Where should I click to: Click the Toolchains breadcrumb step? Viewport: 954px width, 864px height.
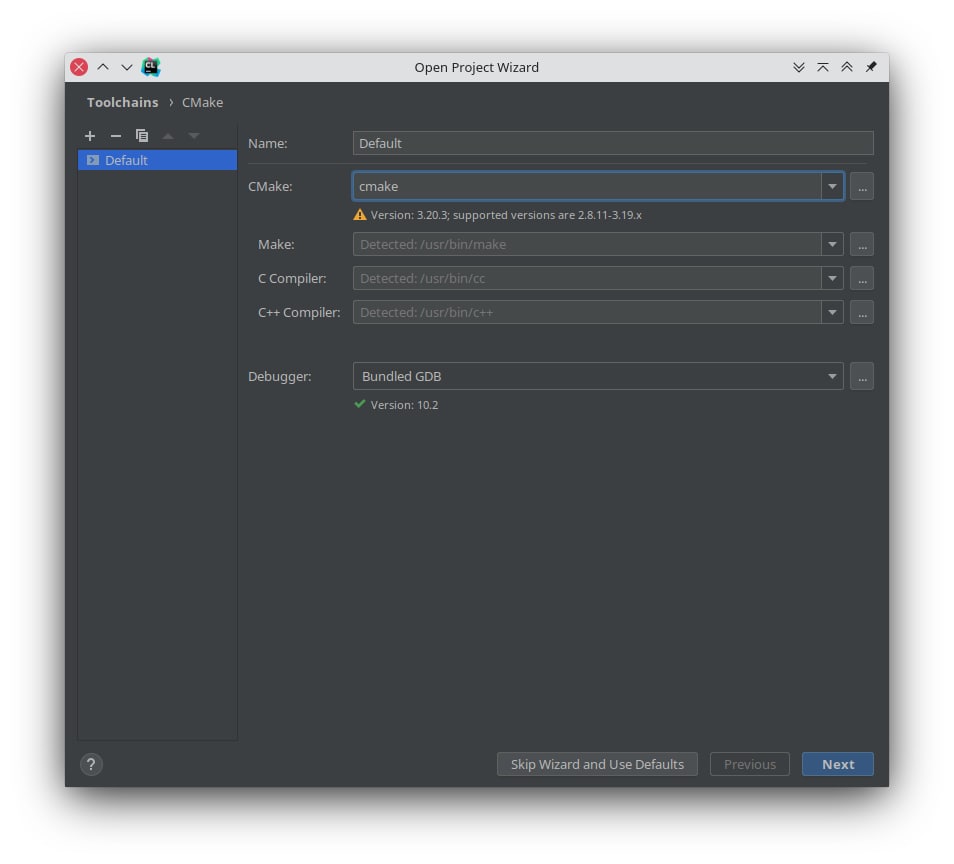tap(122, 102)
